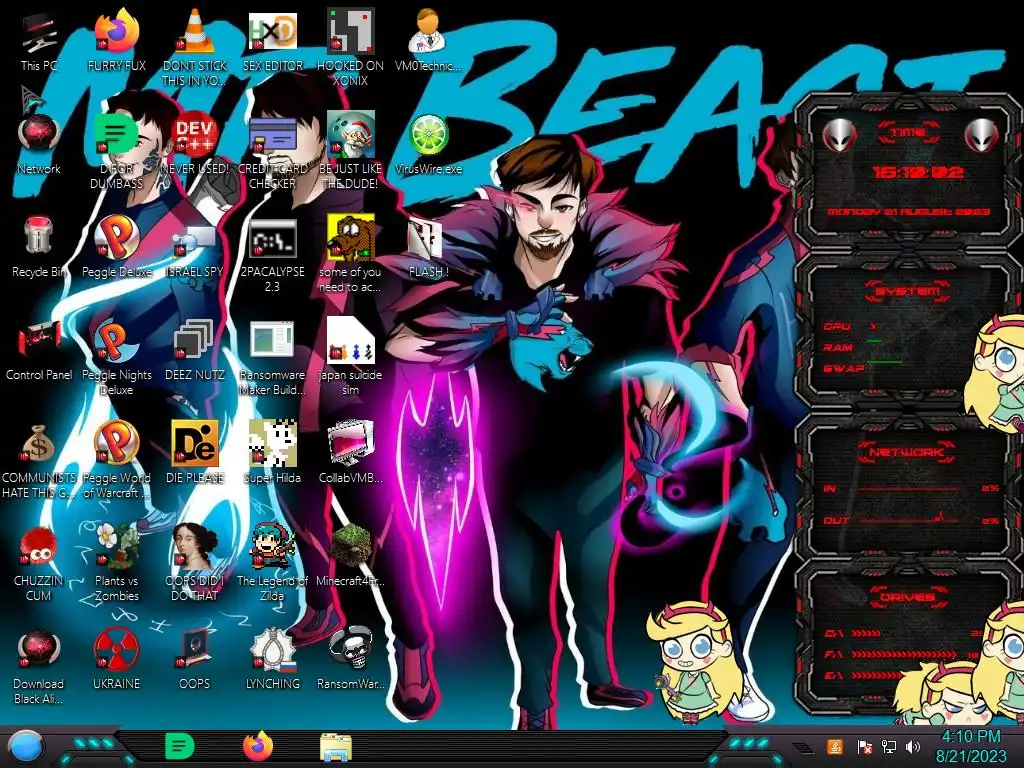Image resolution: width=1024 pixels, height=768 pixels.
Task: Open File Explorer from the taskbar
Action: pyautogui.click(x=336, y=747)
